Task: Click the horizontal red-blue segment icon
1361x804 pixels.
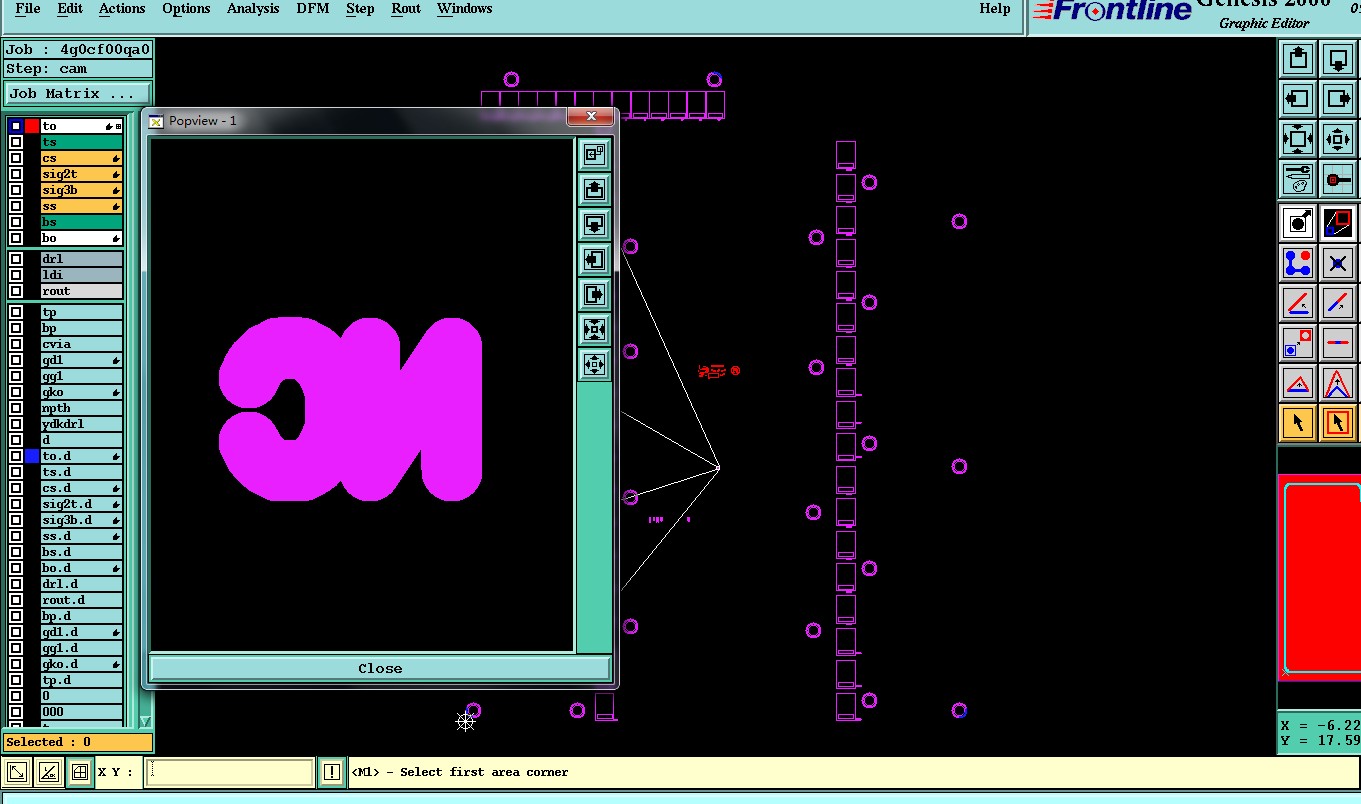Action: [1338, 342]
